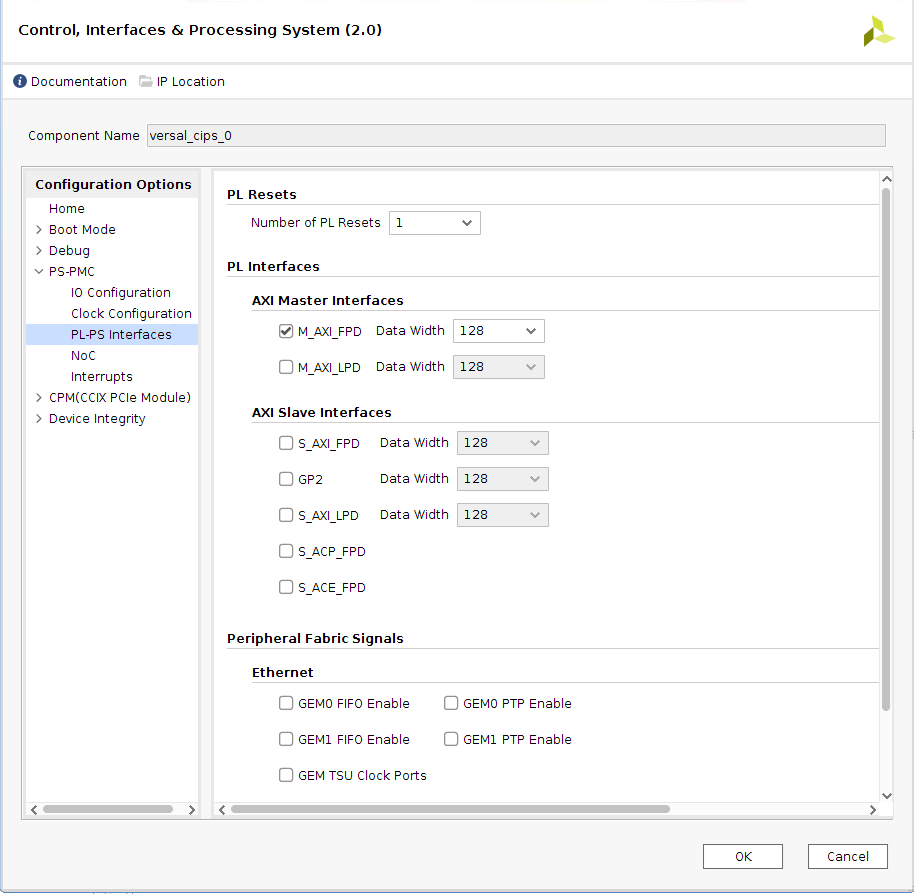Click the Xilinx logo icon
Image resolution: width=914 pixels, height=894 pixels.
click(878, 31)
